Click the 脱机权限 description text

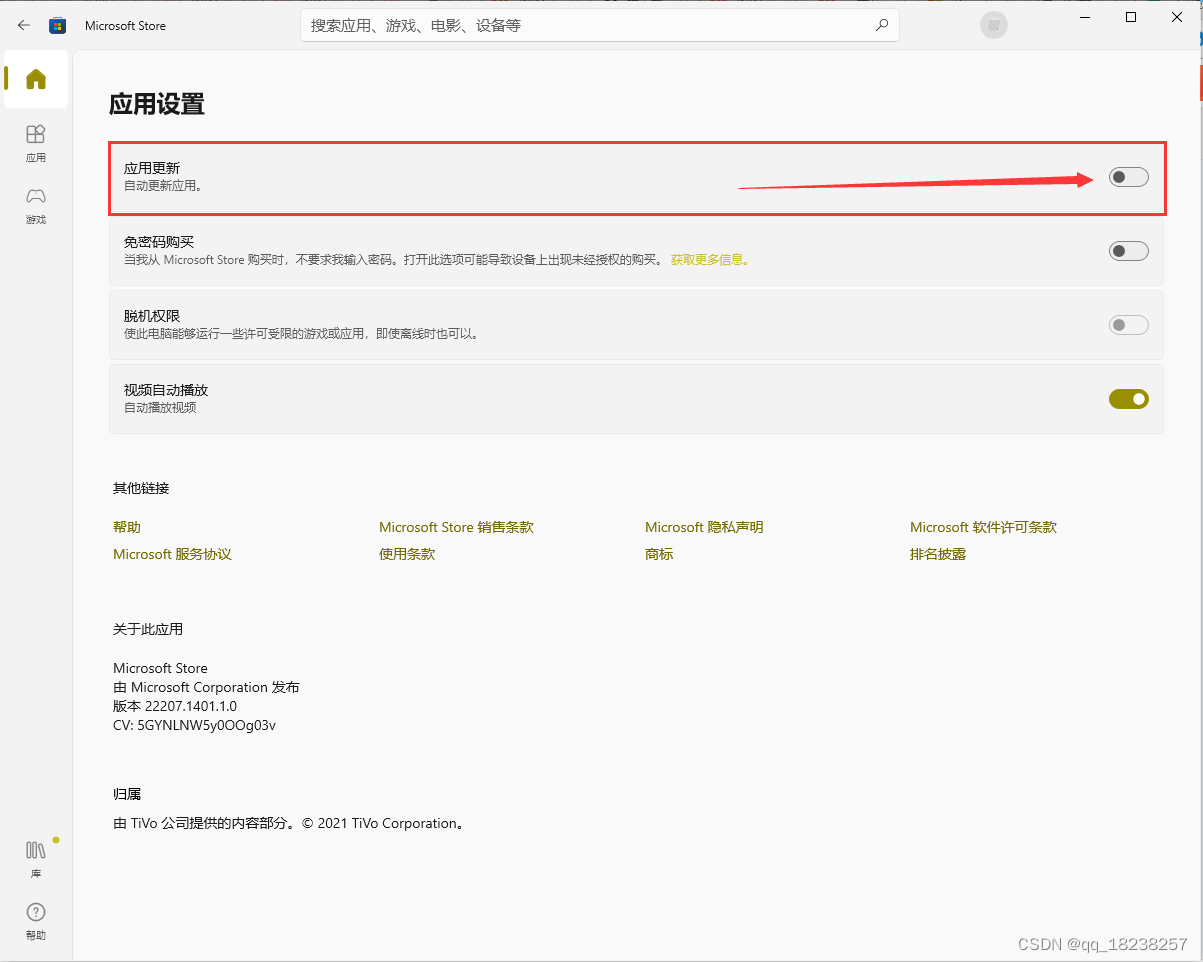pos(301,334)
